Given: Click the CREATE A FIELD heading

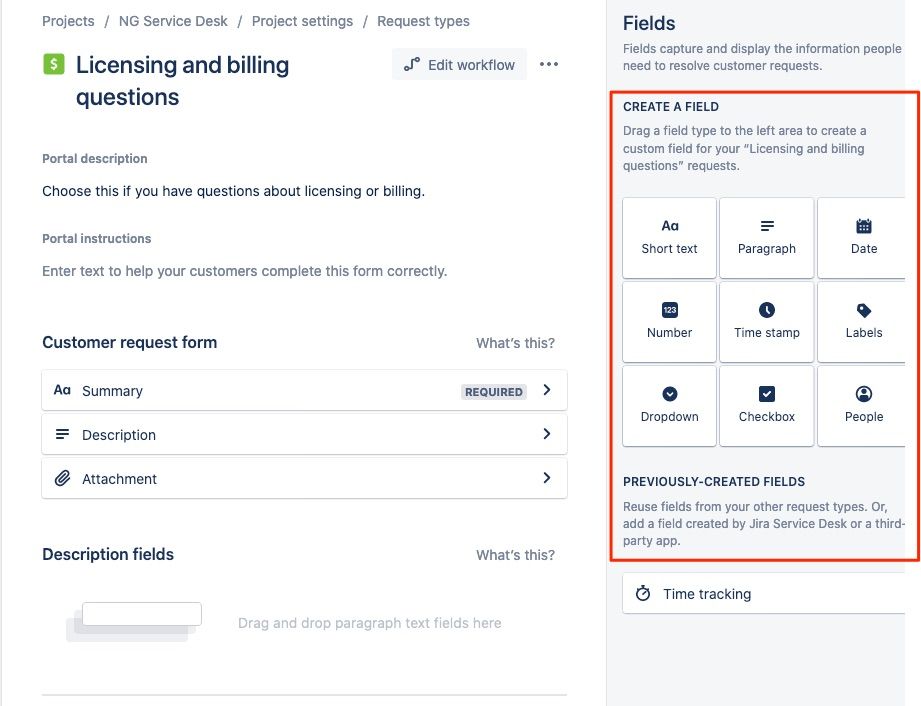Looking at the screenshot, I should coord(671,107).
